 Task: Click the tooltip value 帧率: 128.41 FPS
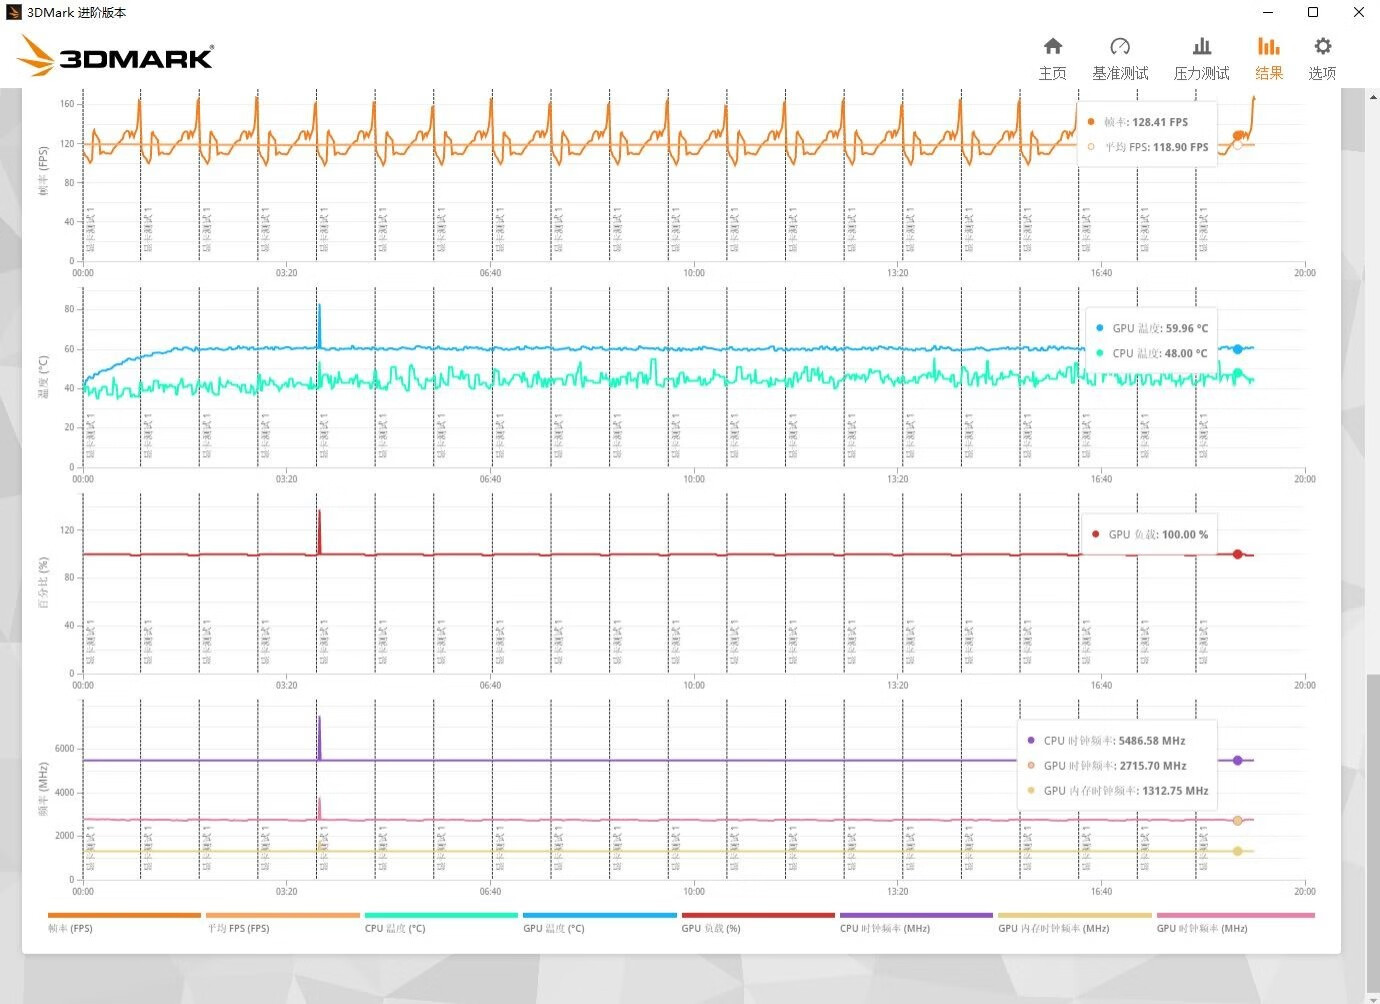(x=1146, y=122)
